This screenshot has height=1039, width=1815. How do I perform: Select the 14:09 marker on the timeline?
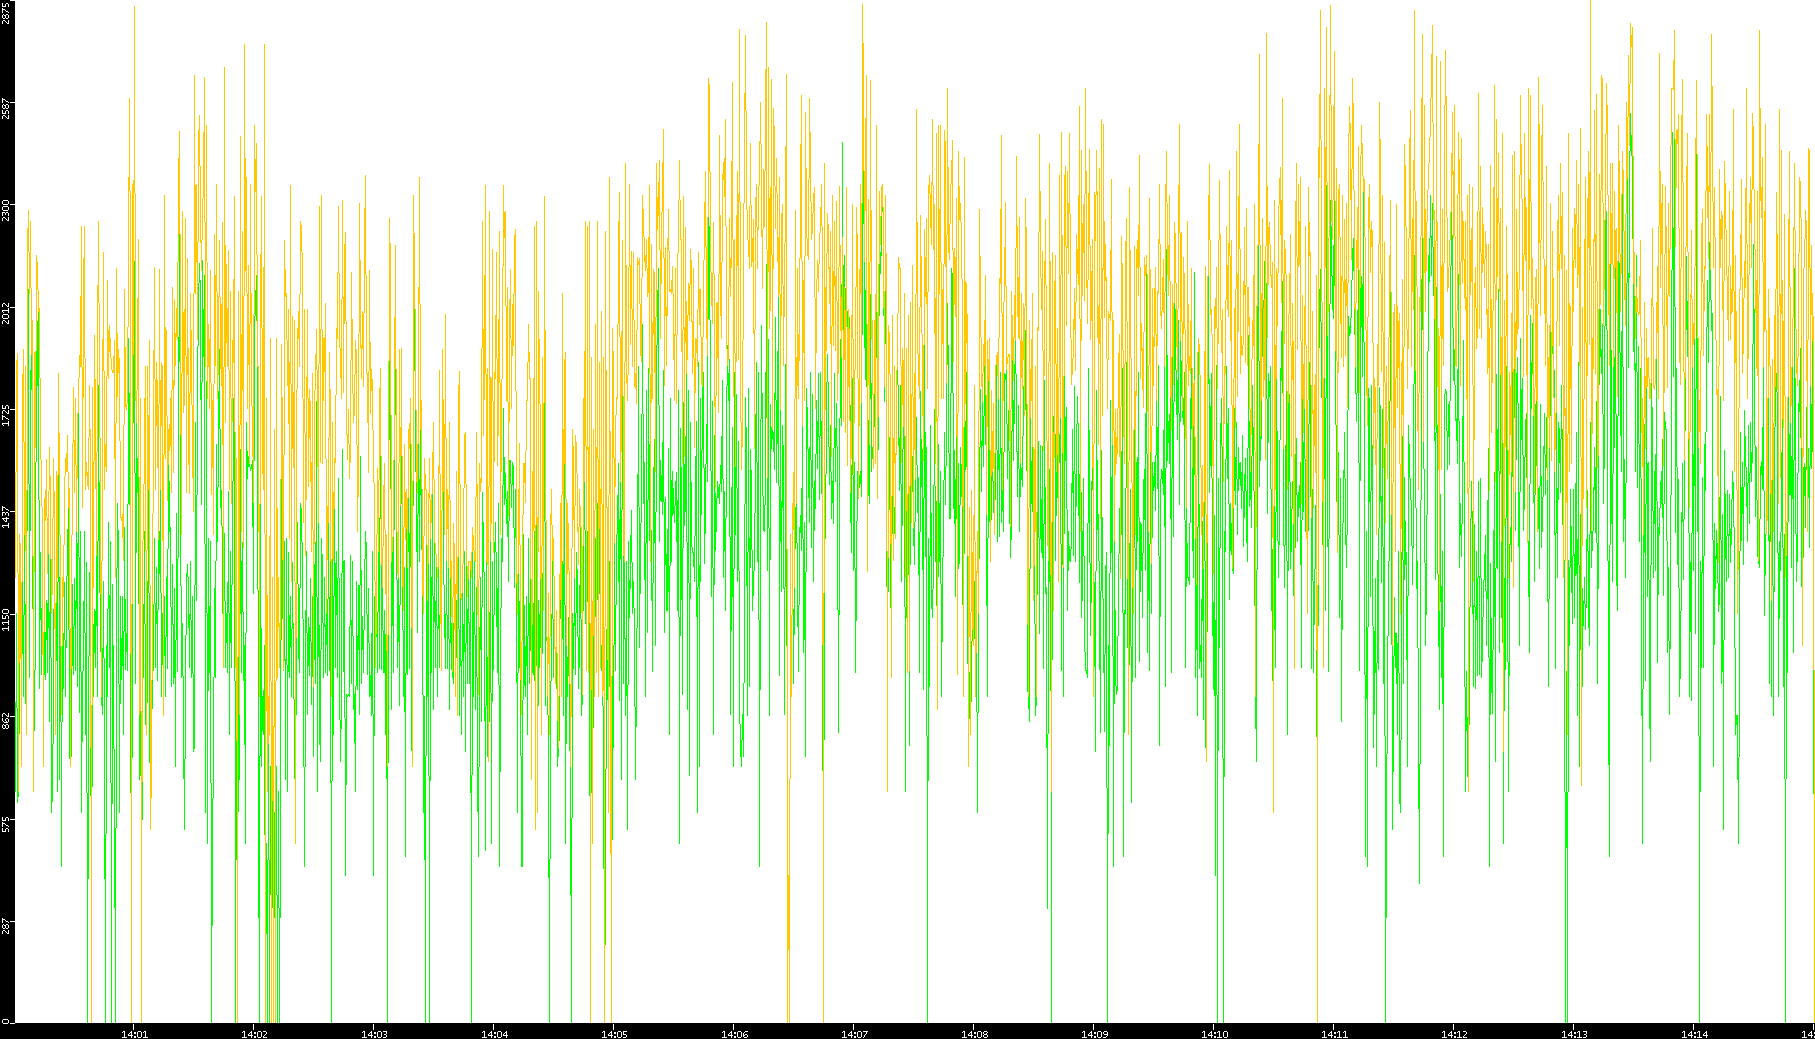pyautogui.click(x=1094, y=1034)
